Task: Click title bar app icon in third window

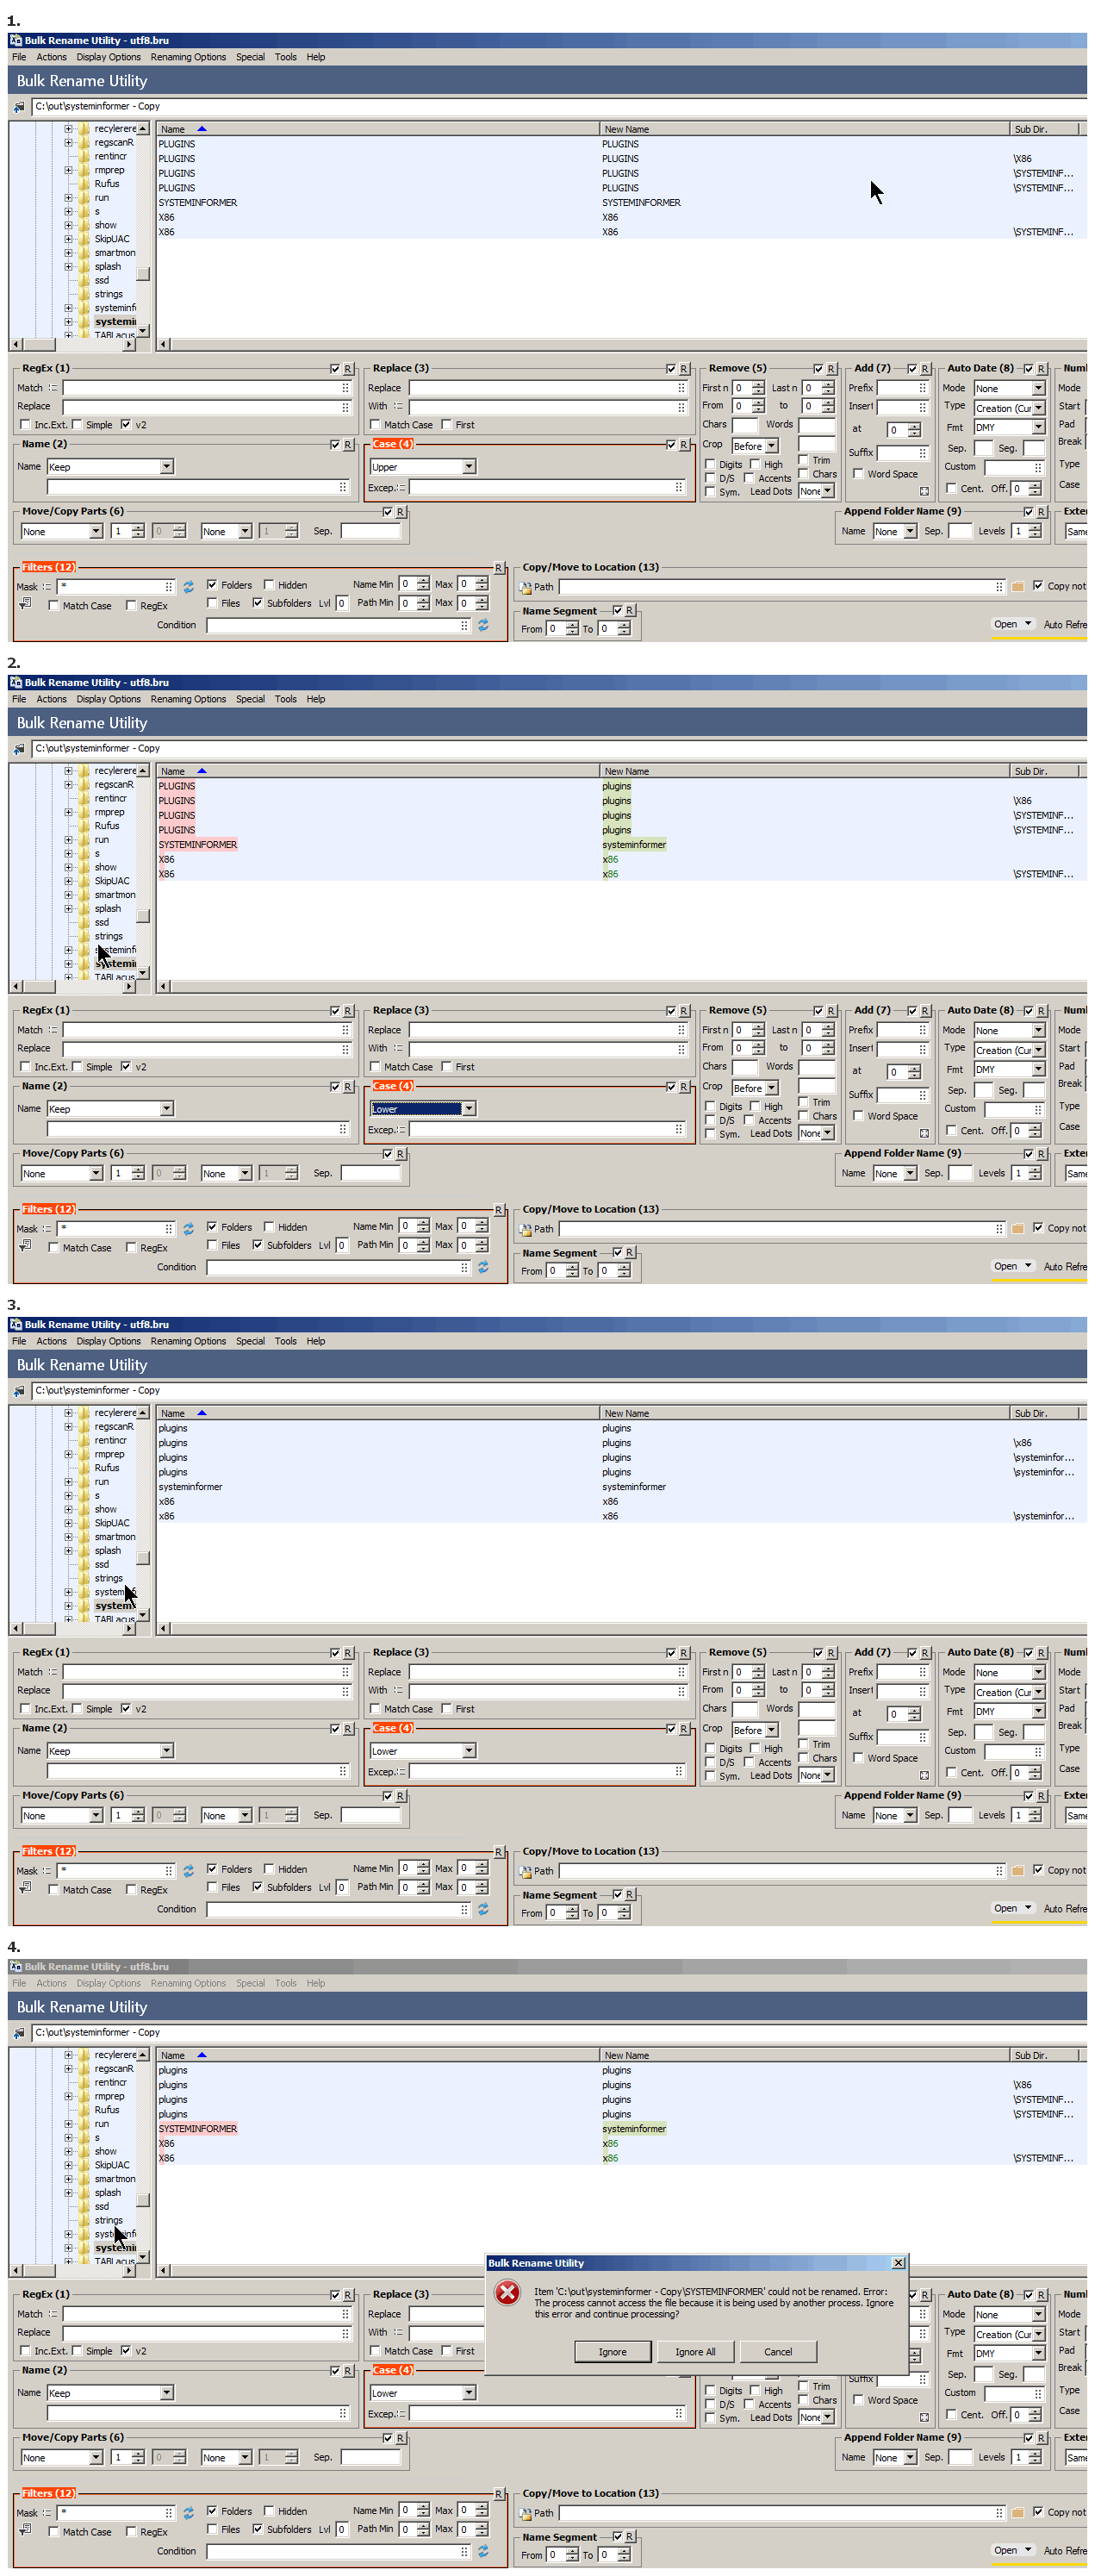Action: (x=16, y=1324)
